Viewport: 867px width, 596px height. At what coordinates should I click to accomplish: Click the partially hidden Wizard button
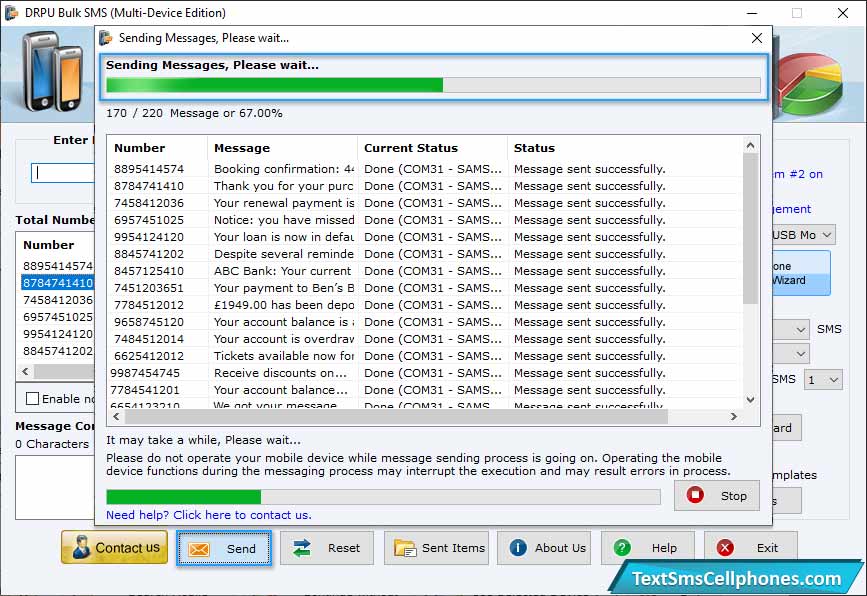pyautogui.click(x=801, y=273)
